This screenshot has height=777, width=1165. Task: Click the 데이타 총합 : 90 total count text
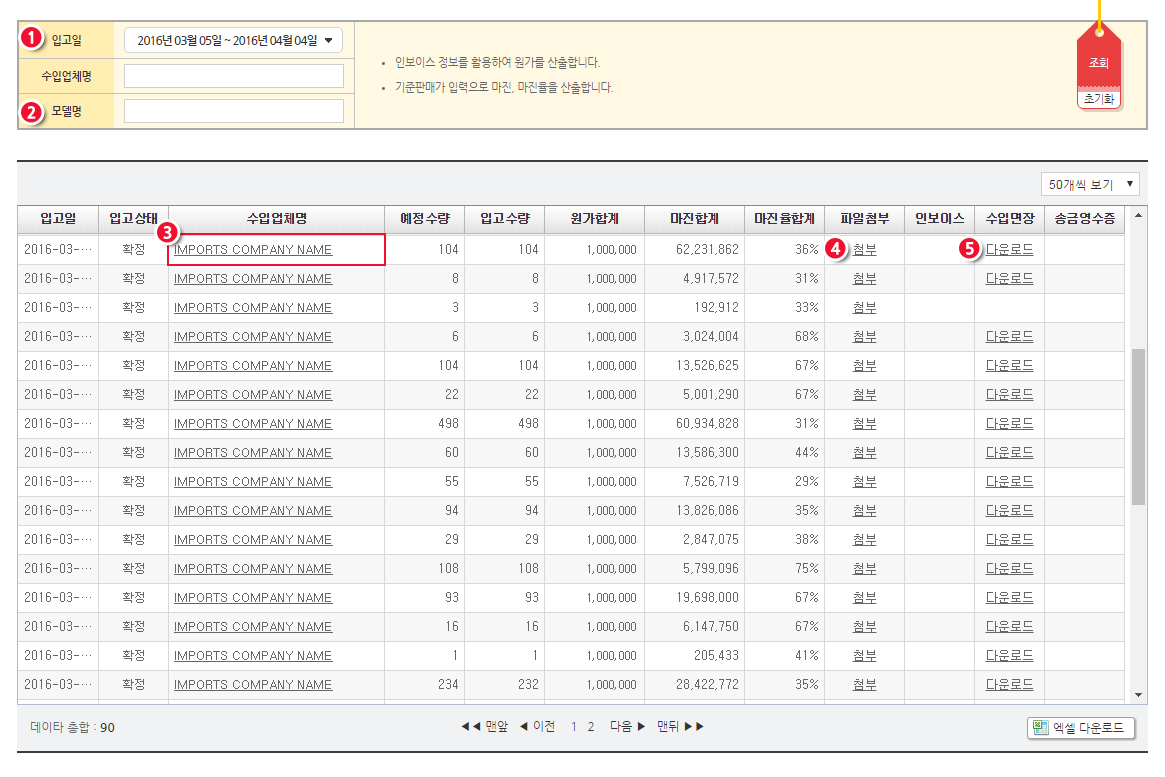point(73,727)
